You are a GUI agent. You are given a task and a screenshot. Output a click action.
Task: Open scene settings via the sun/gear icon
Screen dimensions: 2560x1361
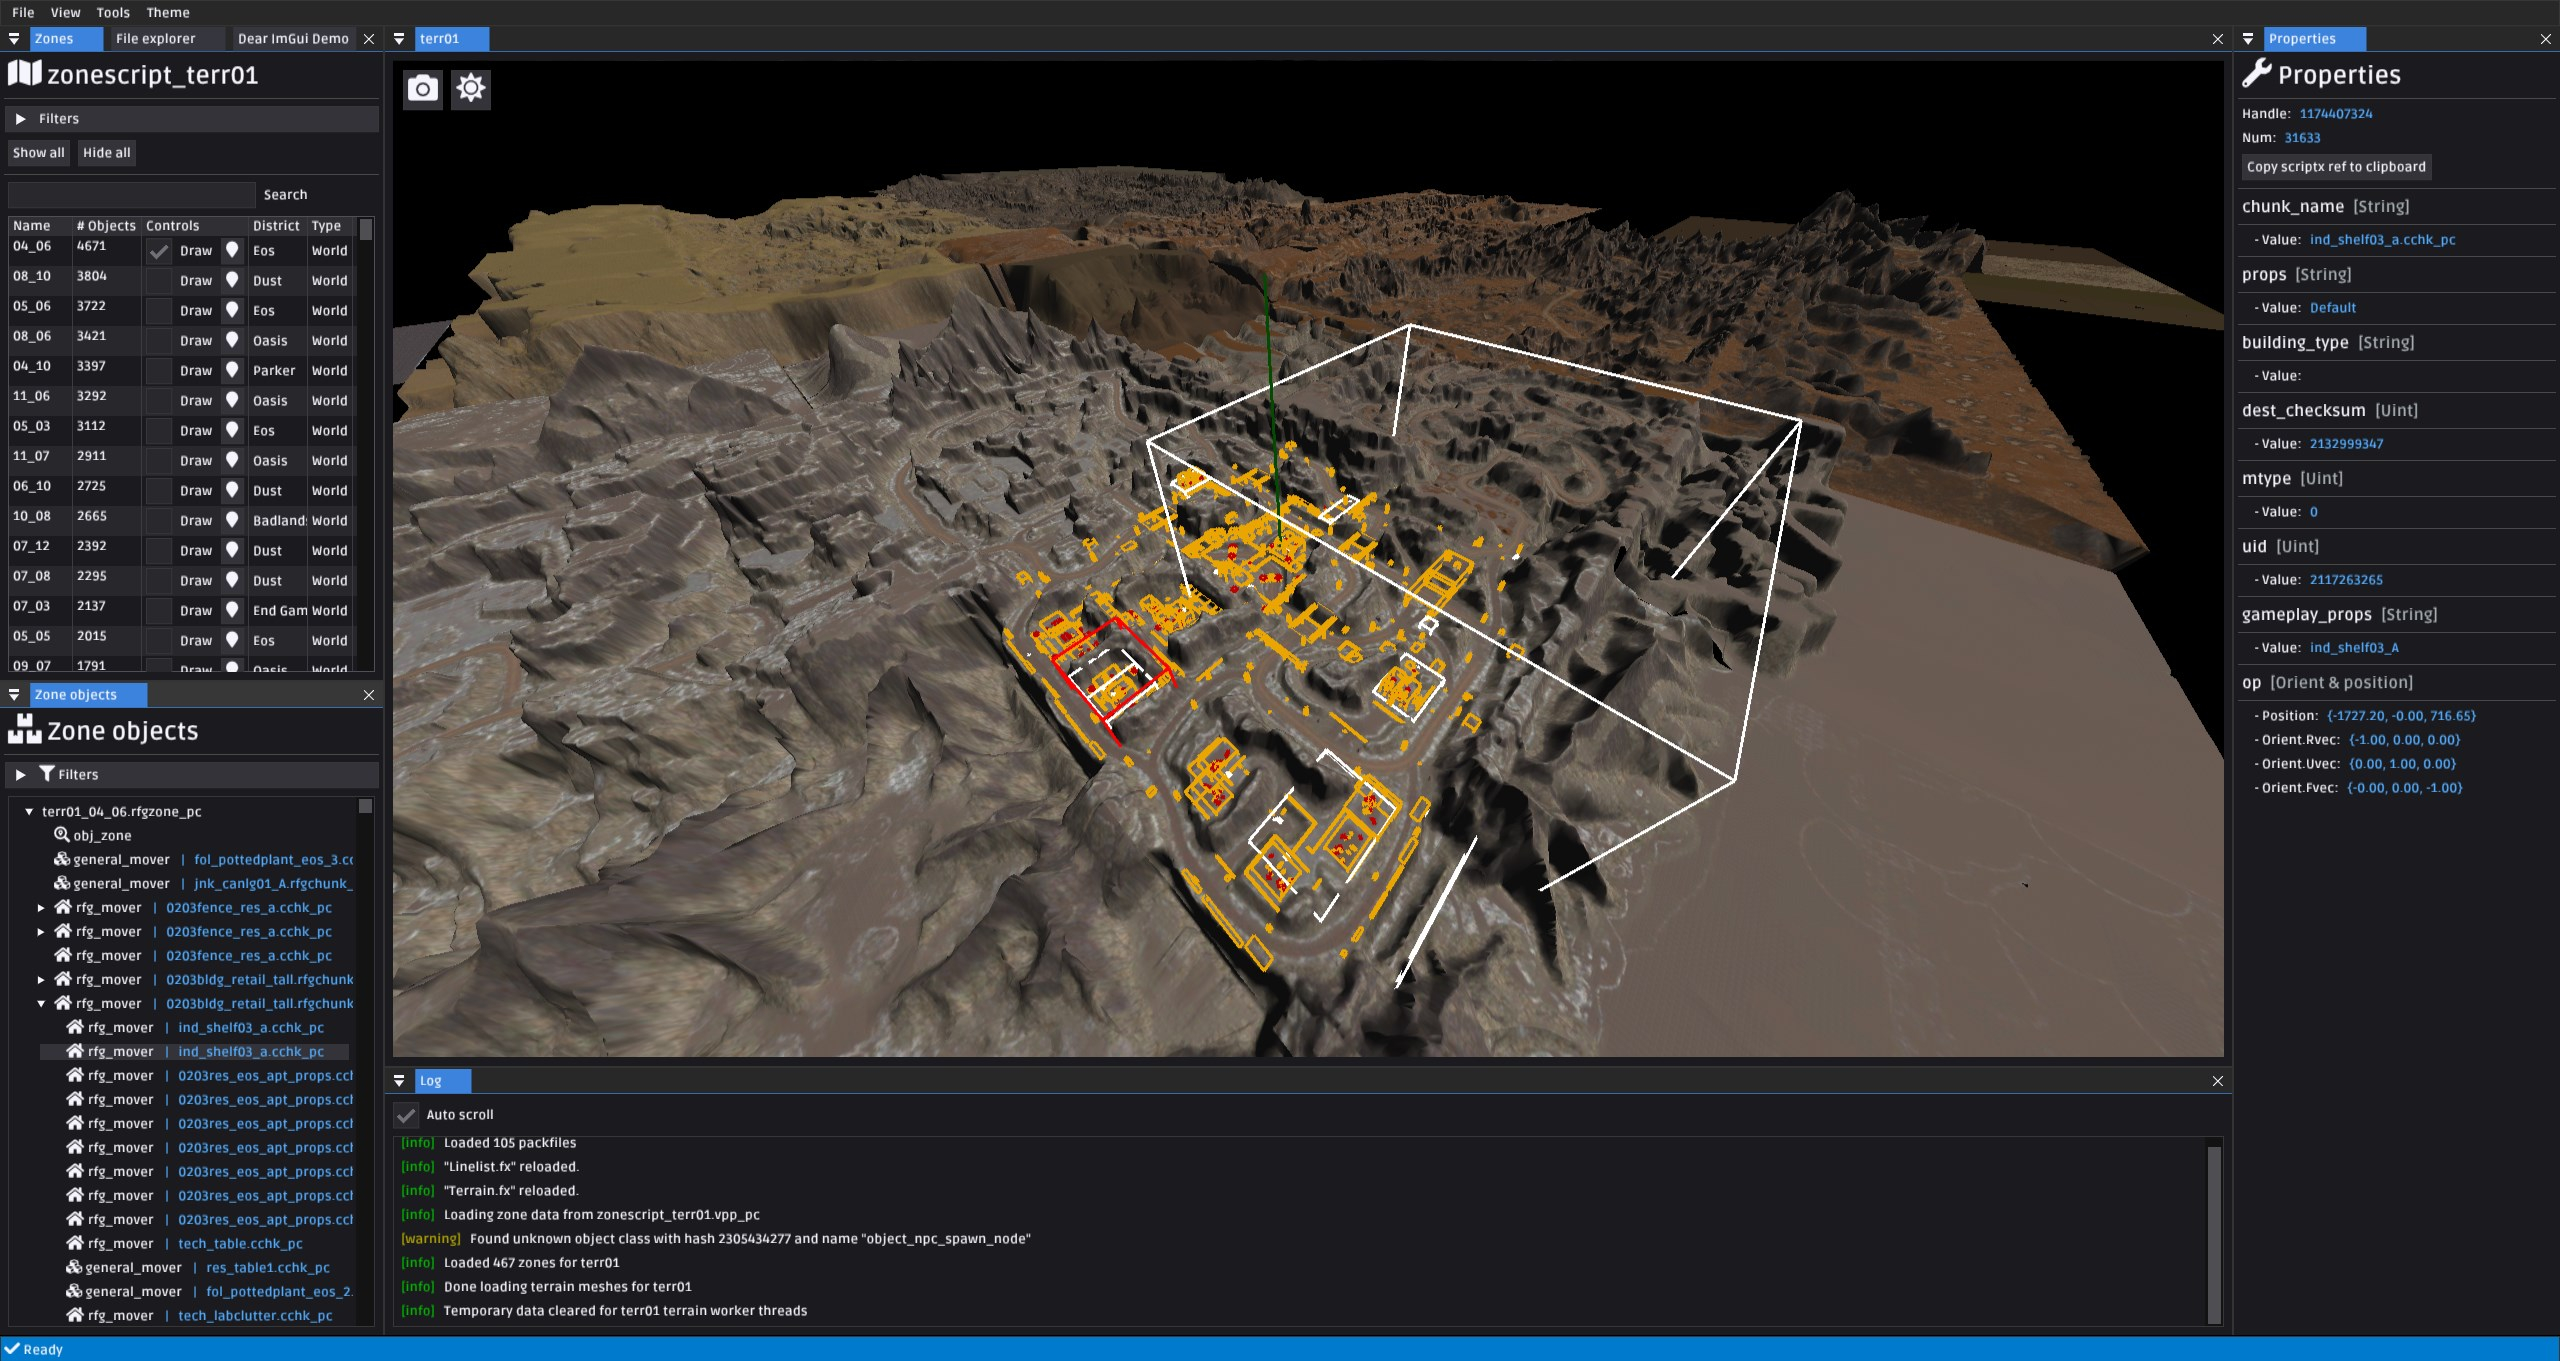[471, 89]
